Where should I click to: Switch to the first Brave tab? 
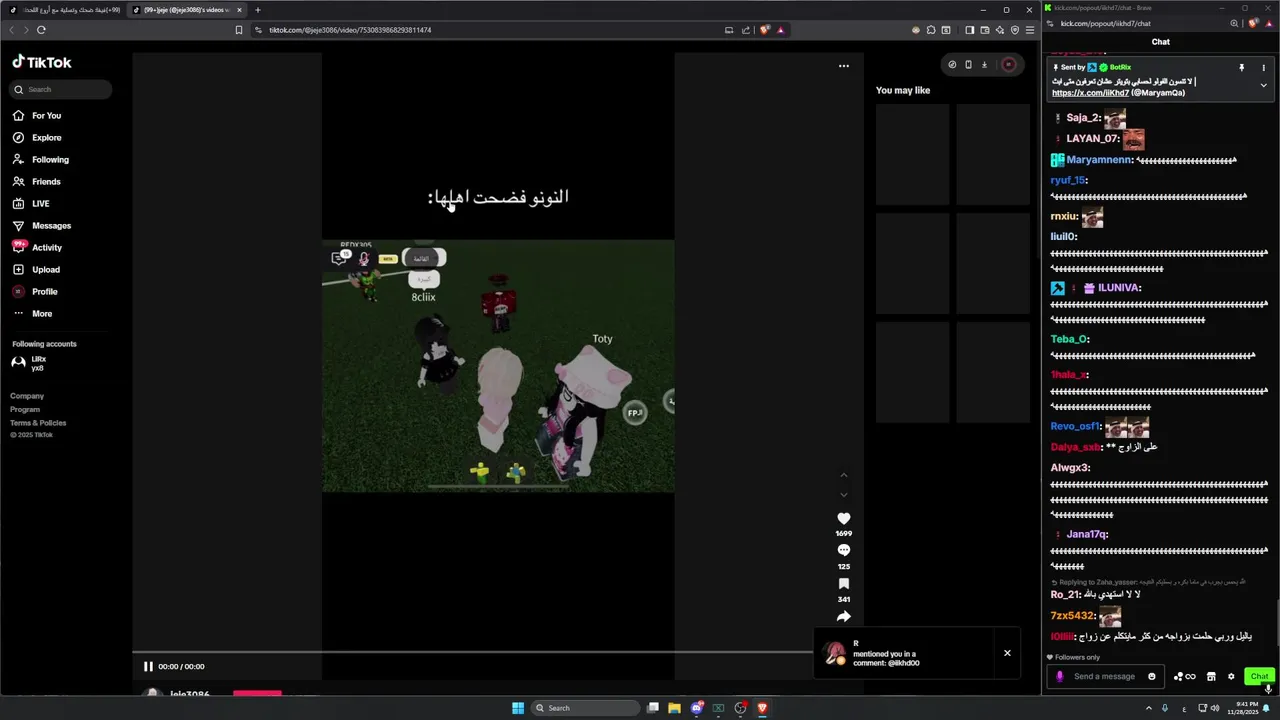pyautogui.click(x=65, y=10)
